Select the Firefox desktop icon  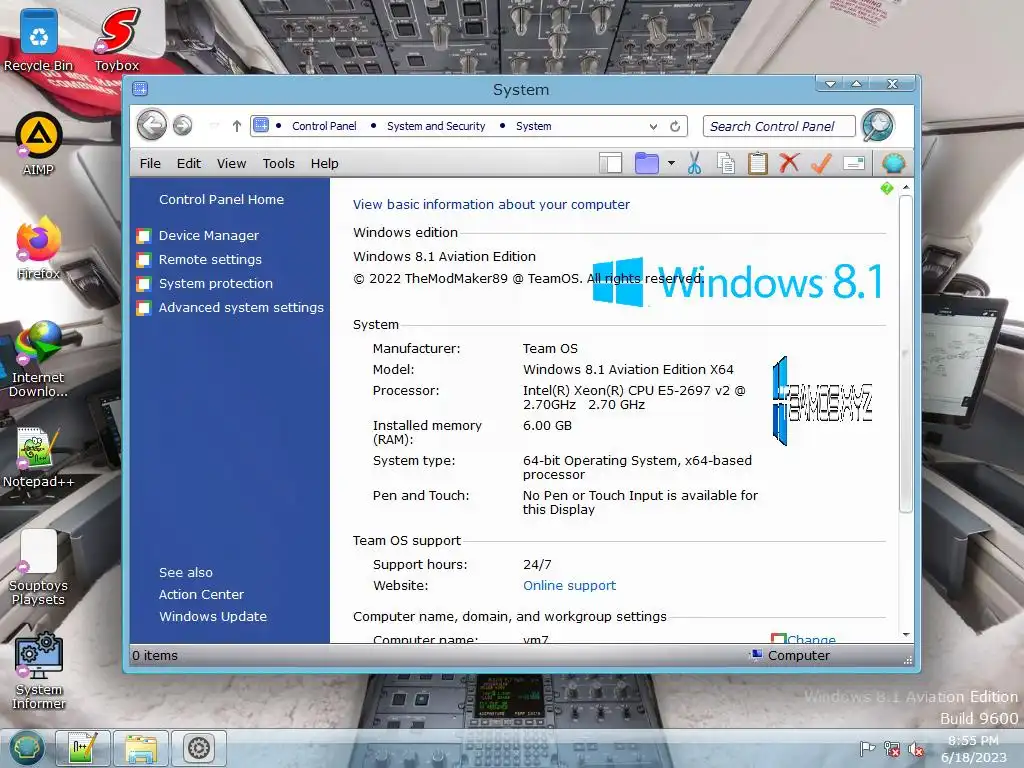click(38, 249)
